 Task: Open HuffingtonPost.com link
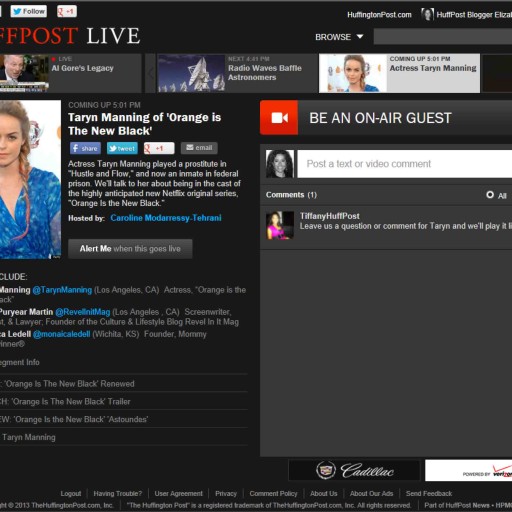[x=379, y=15]
